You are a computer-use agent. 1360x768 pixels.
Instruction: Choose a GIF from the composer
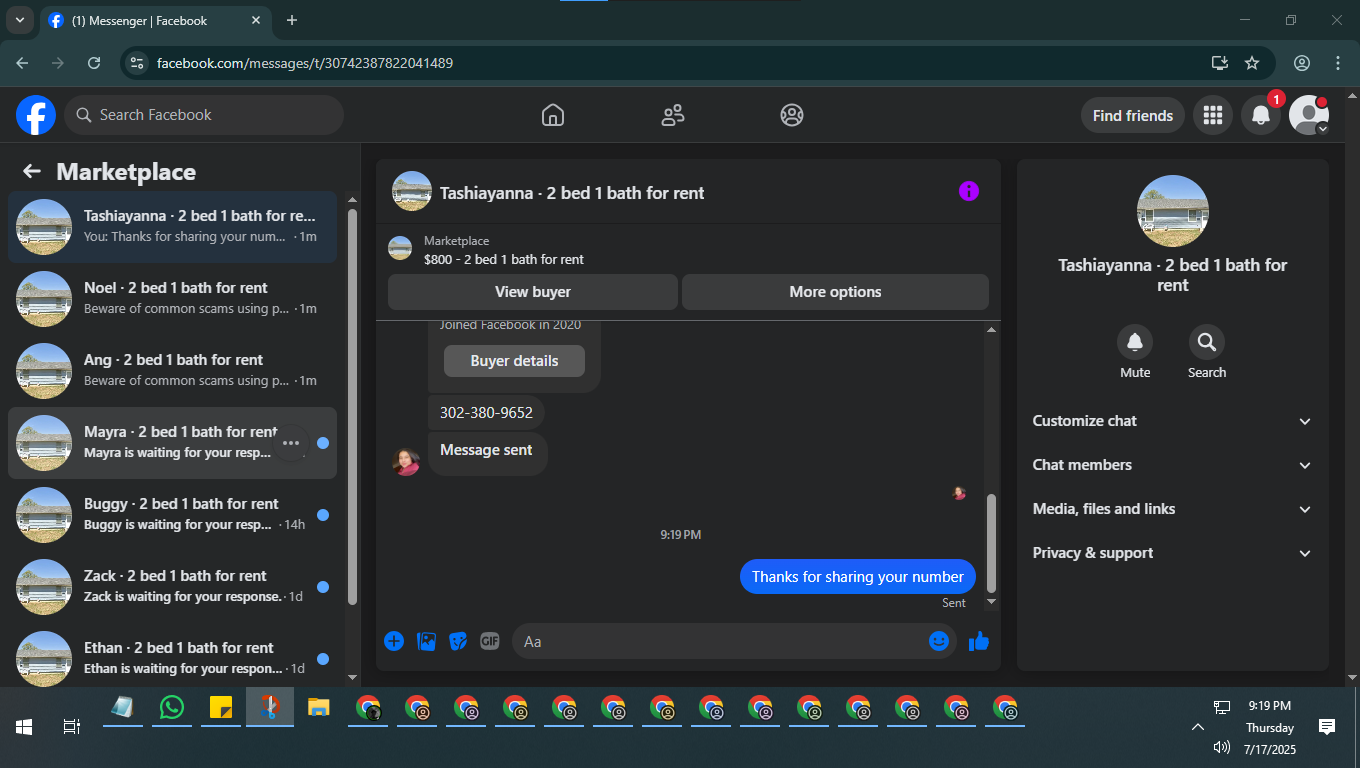click(489, 641)
